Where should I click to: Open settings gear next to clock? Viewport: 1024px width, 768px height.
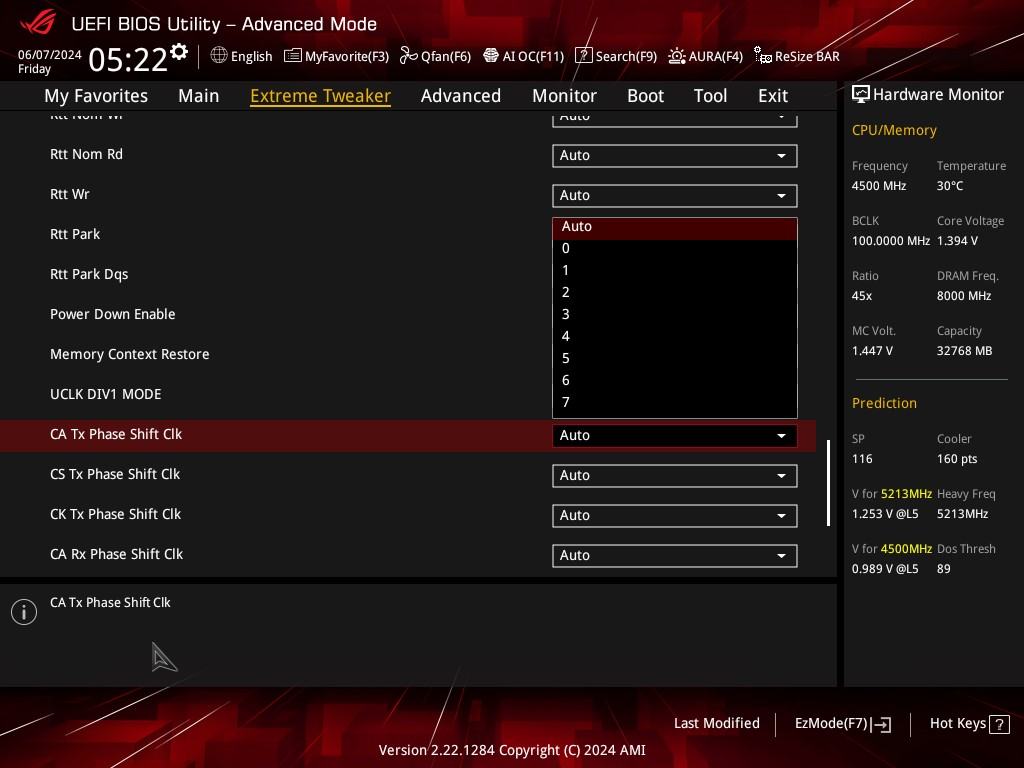(x=179, y=52)
